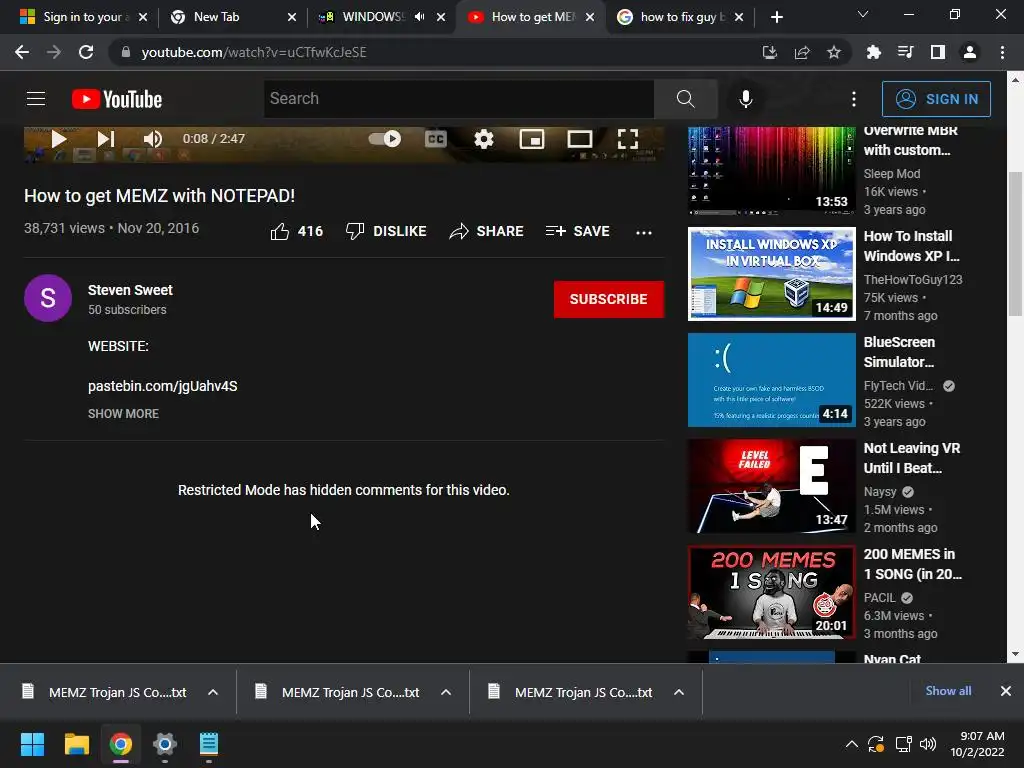Viewport: 1024px width, 768px height.
Task: Open Notepad from taskbar
Action: coord(208,744)
